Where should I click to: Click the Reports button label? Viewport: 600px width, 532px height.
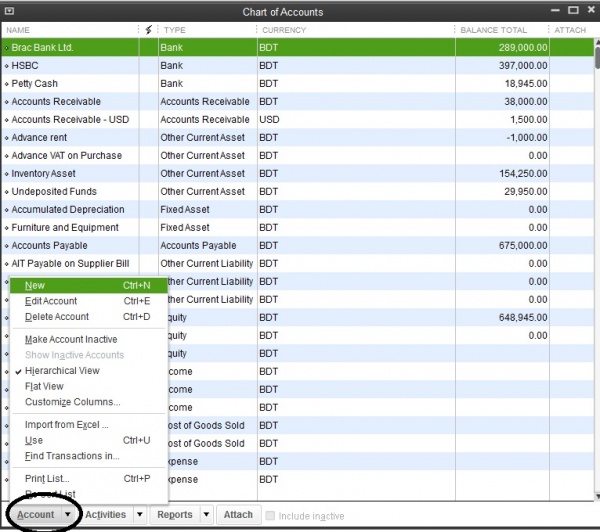[x=174, y=515]
